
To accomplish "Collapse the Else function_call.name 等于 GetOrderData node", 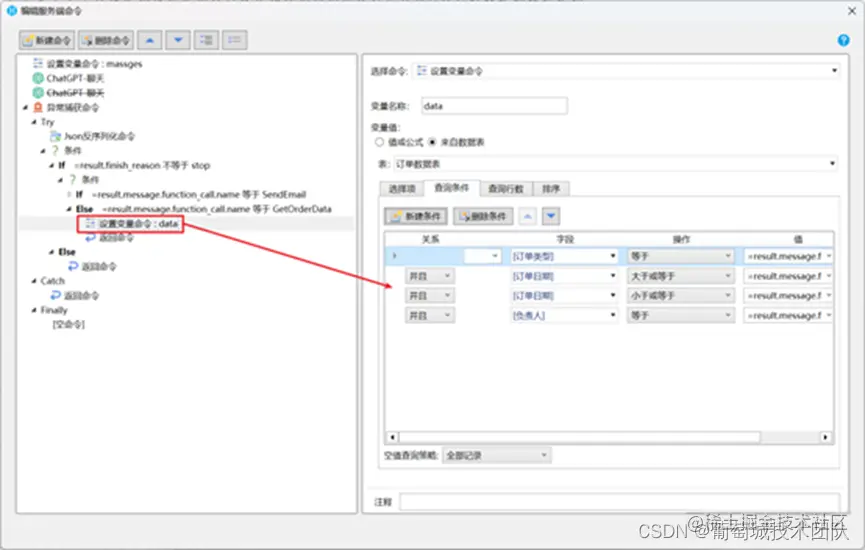I will [x=69, y=209].
